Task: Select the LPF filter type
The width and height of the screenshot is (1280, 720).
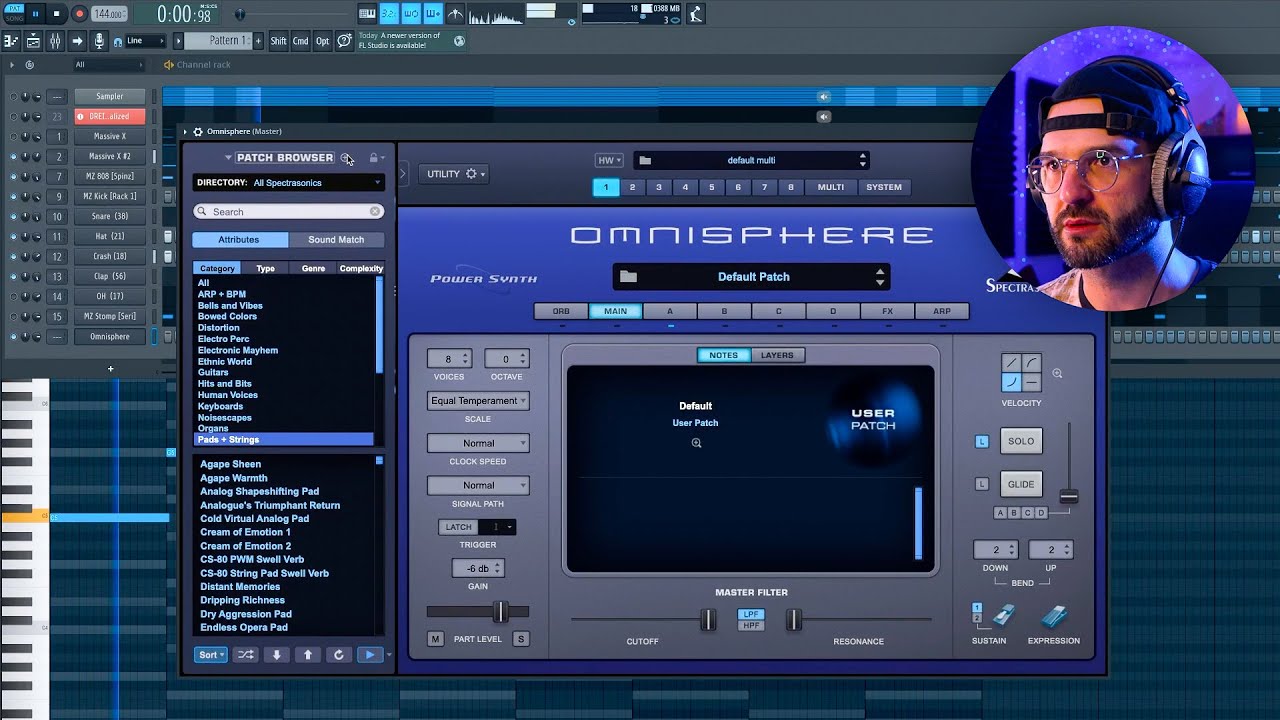Action: pyautogui.click(x=751, y=614)
